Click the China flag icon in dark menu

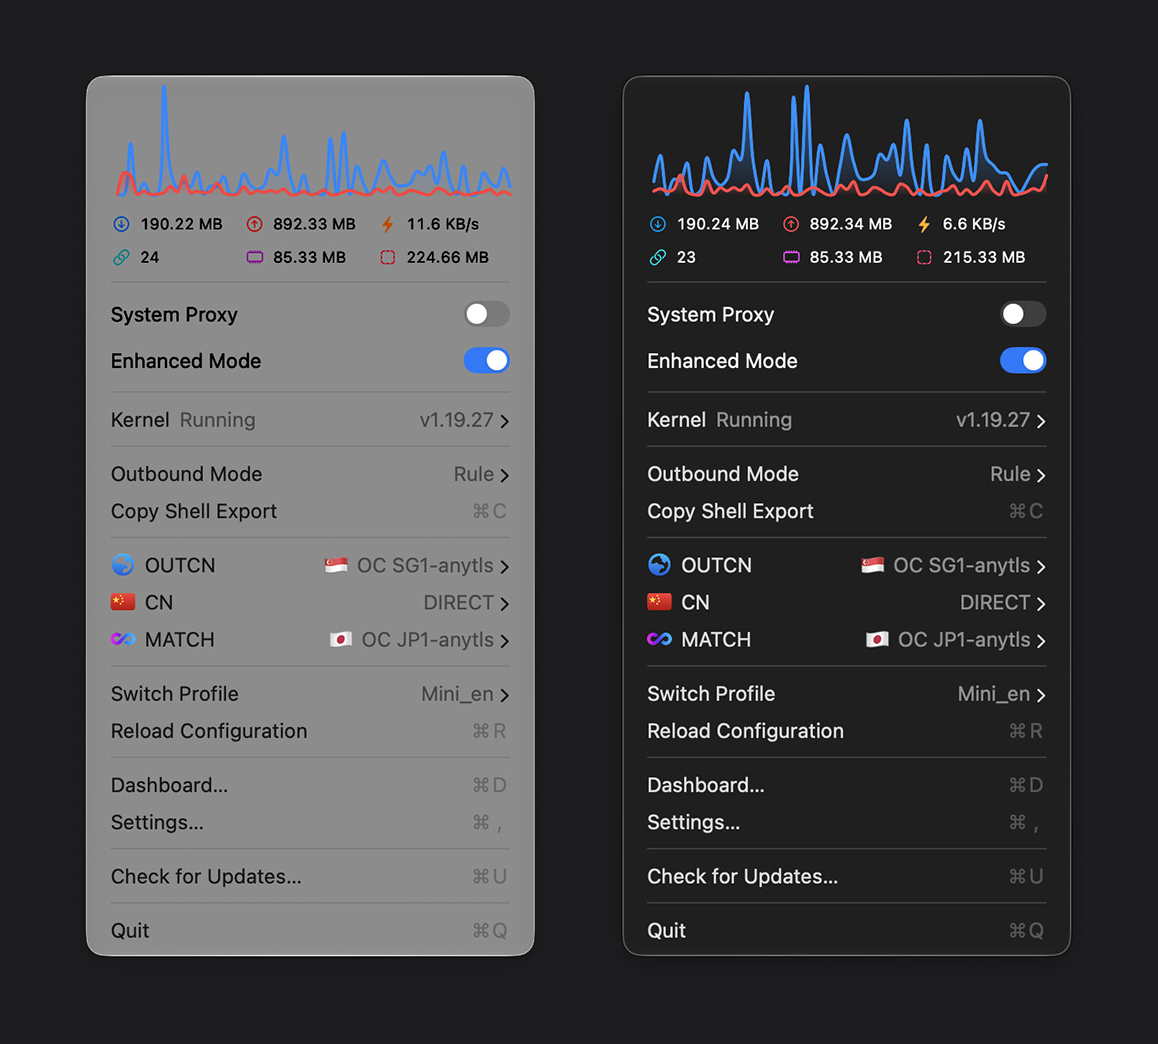[x=659, y=602]
